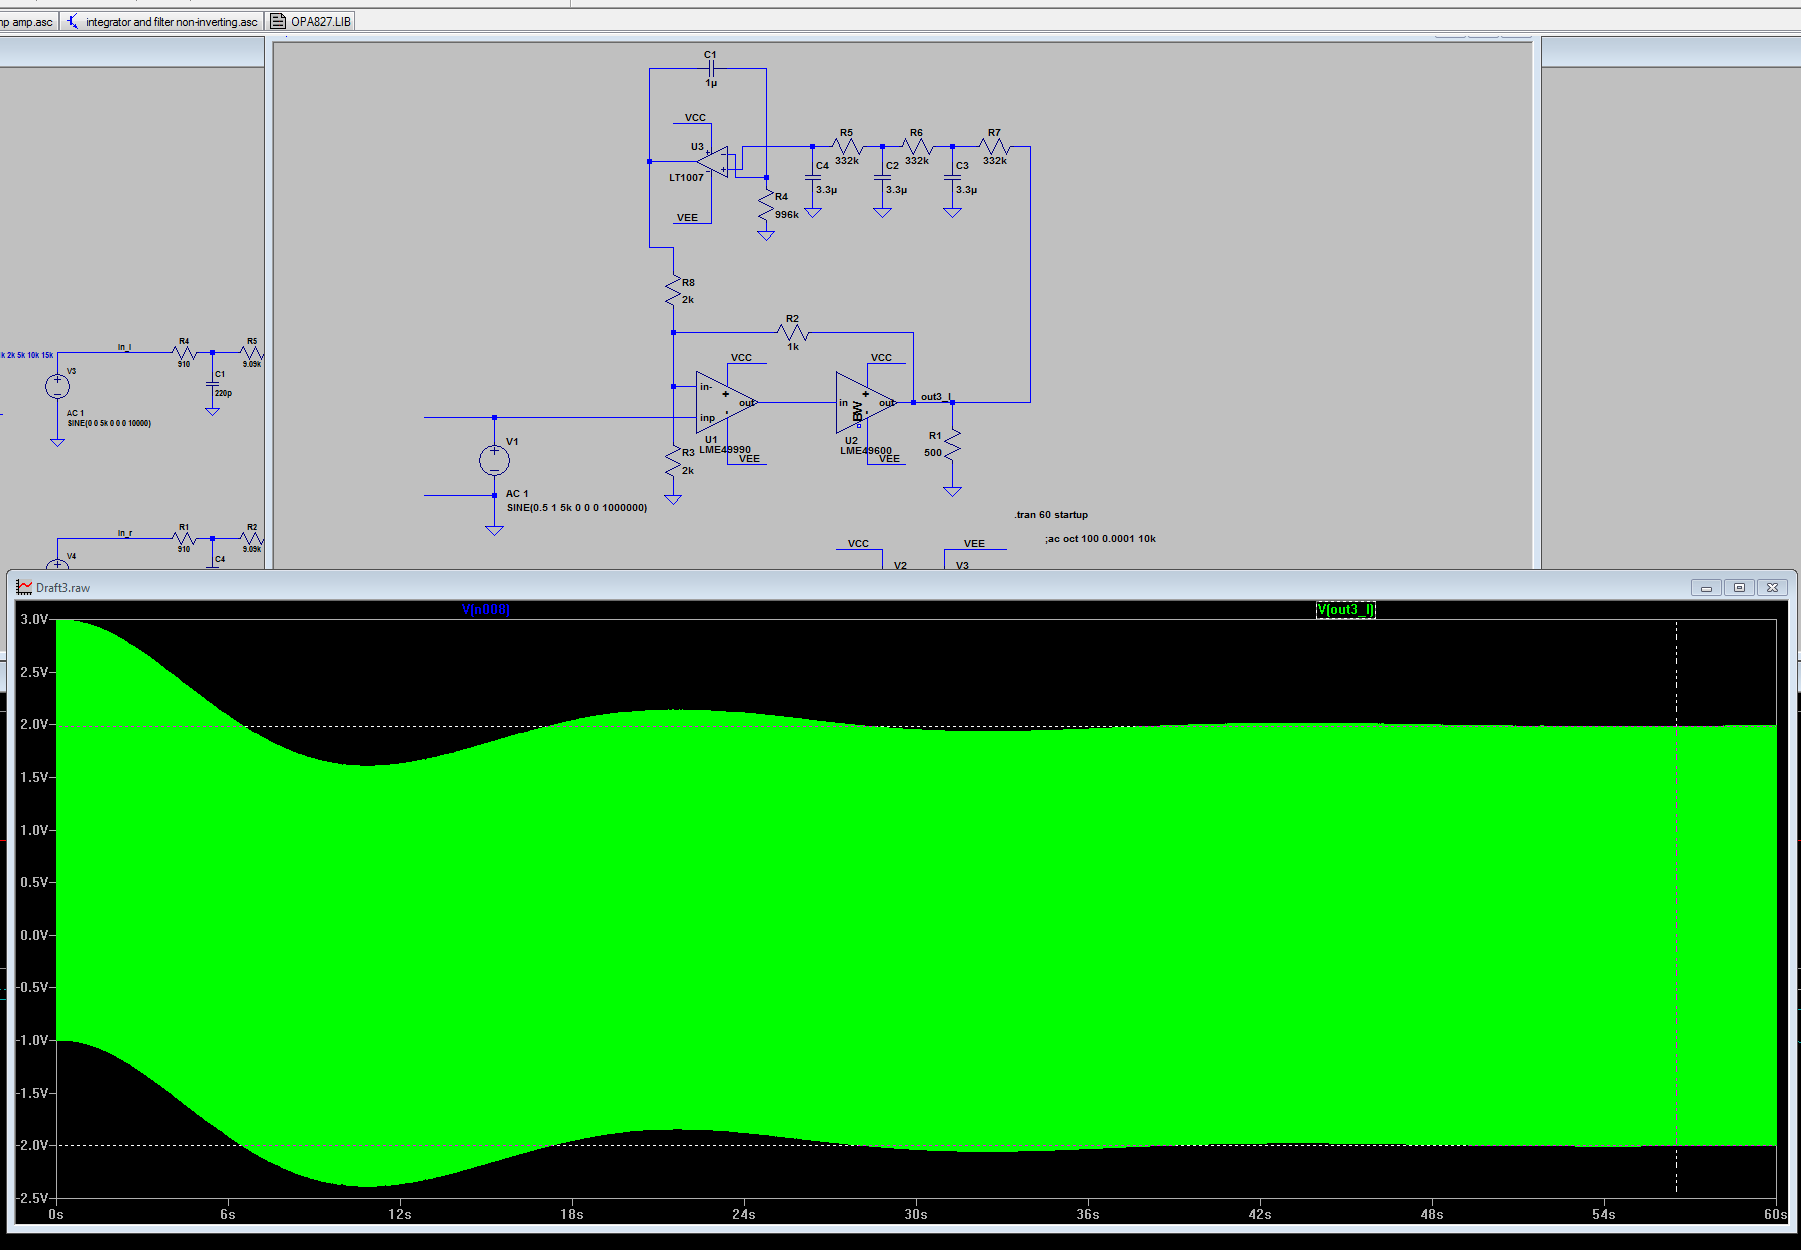Select the R6 332k resistor
The image size is (1801, 1250).
tap(917, 147)
